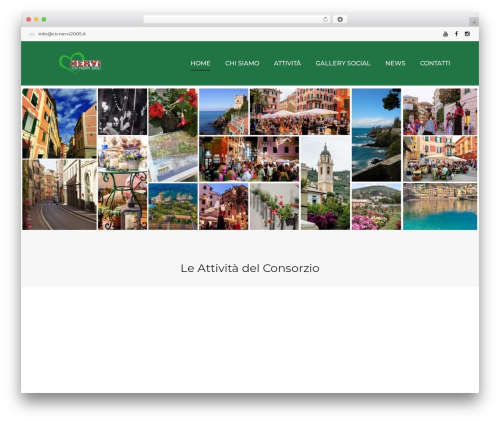Open the blue-sky building street photo
Image resolution: width=500 pixels, height=423 pixels.
click(59, 123)
